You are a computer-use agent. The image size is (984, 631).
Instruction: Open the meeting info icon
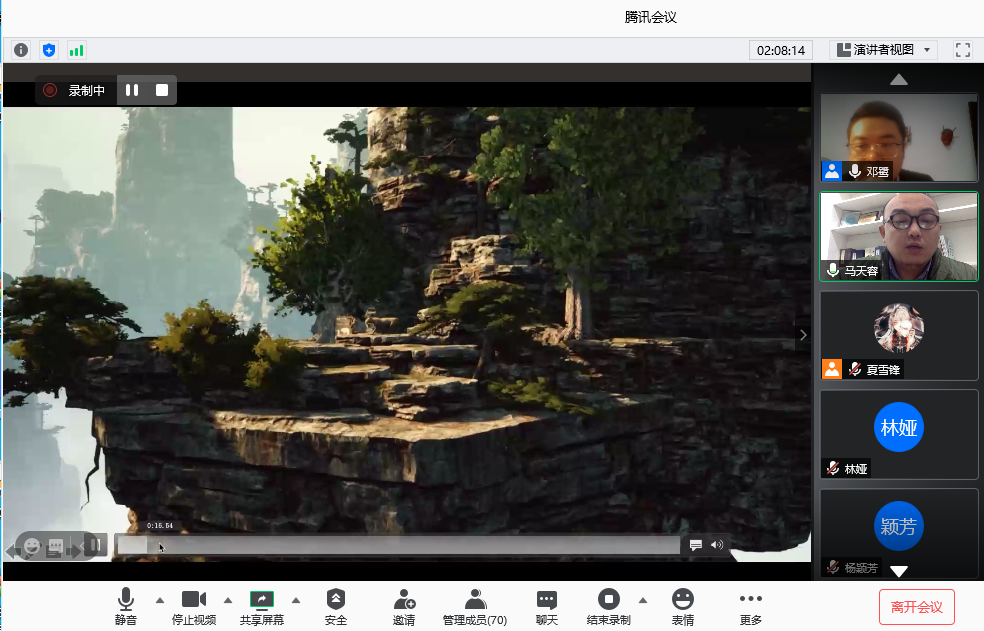point(21,50)
